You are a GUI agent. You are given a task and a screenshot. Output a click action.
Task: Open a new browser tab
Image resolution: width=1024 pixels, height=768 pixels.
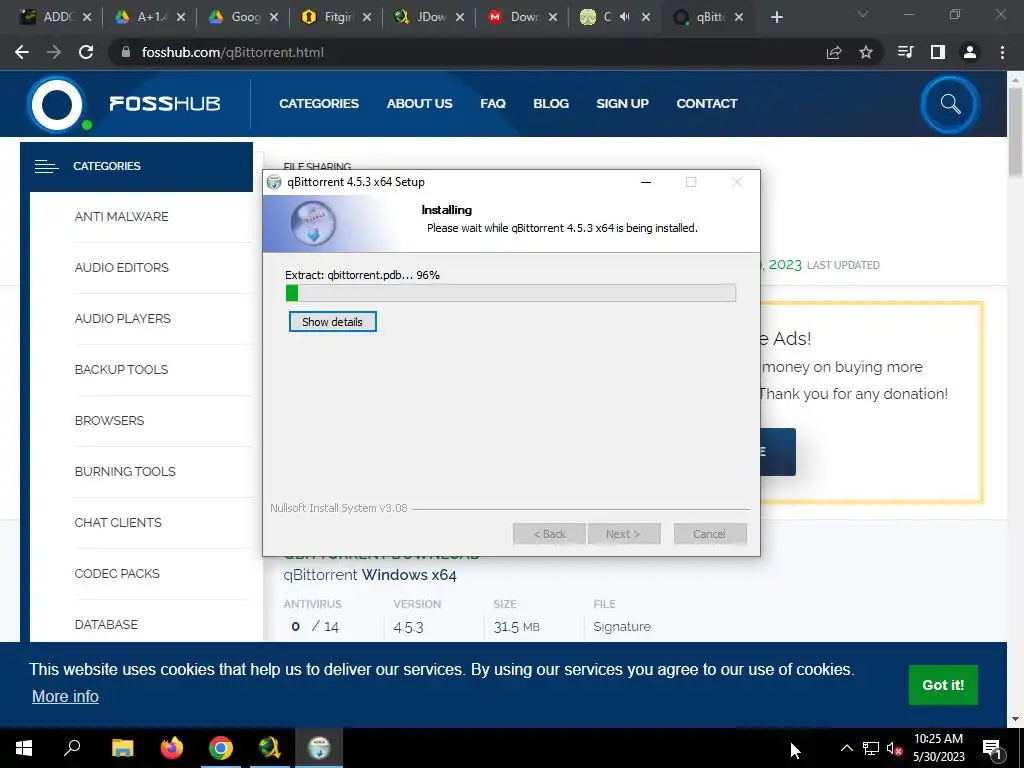[x=776, y=17]
